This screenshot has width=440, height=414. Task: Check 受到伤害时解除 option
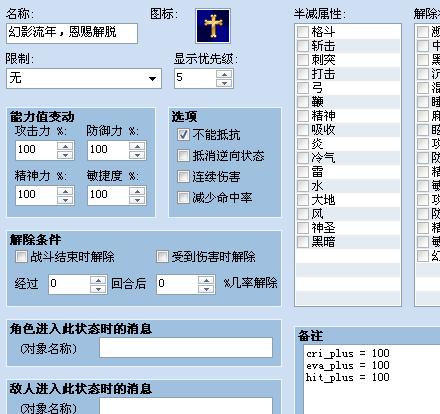click(162, 257)
